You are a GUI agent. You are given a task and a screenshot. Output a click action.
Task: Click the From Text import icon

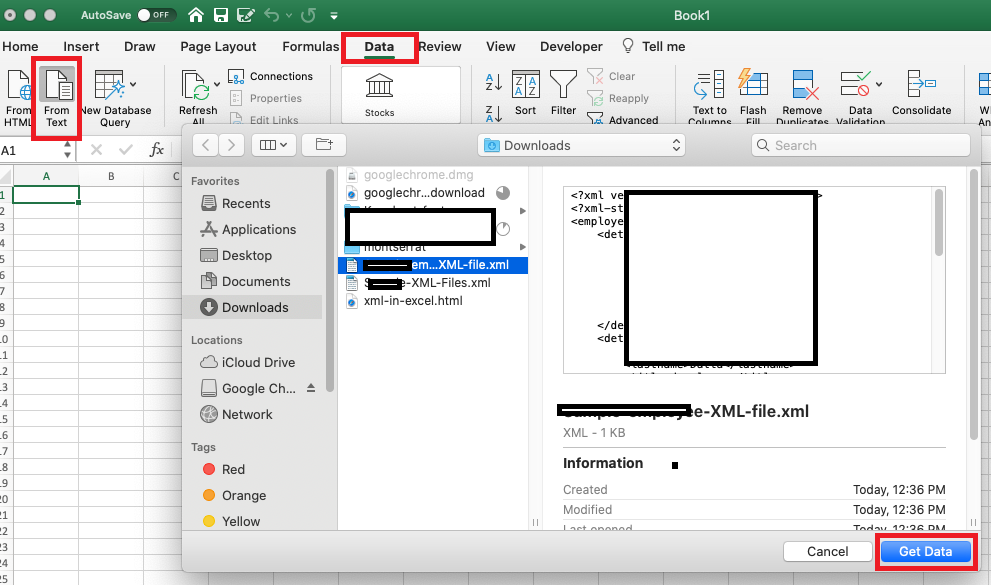pos(57,85)
